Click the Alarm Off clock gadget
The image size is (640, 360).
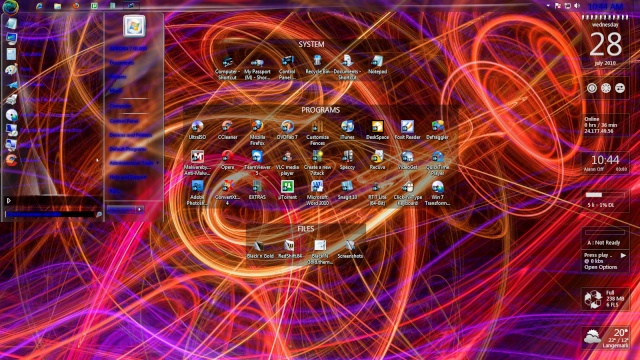coord(605,163)
